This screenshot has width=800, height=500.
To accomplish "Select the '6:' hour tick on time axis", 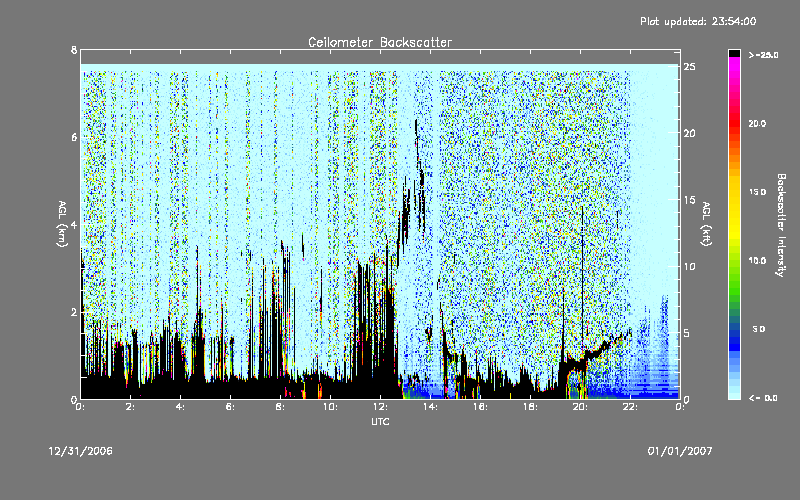I will 231,407.
